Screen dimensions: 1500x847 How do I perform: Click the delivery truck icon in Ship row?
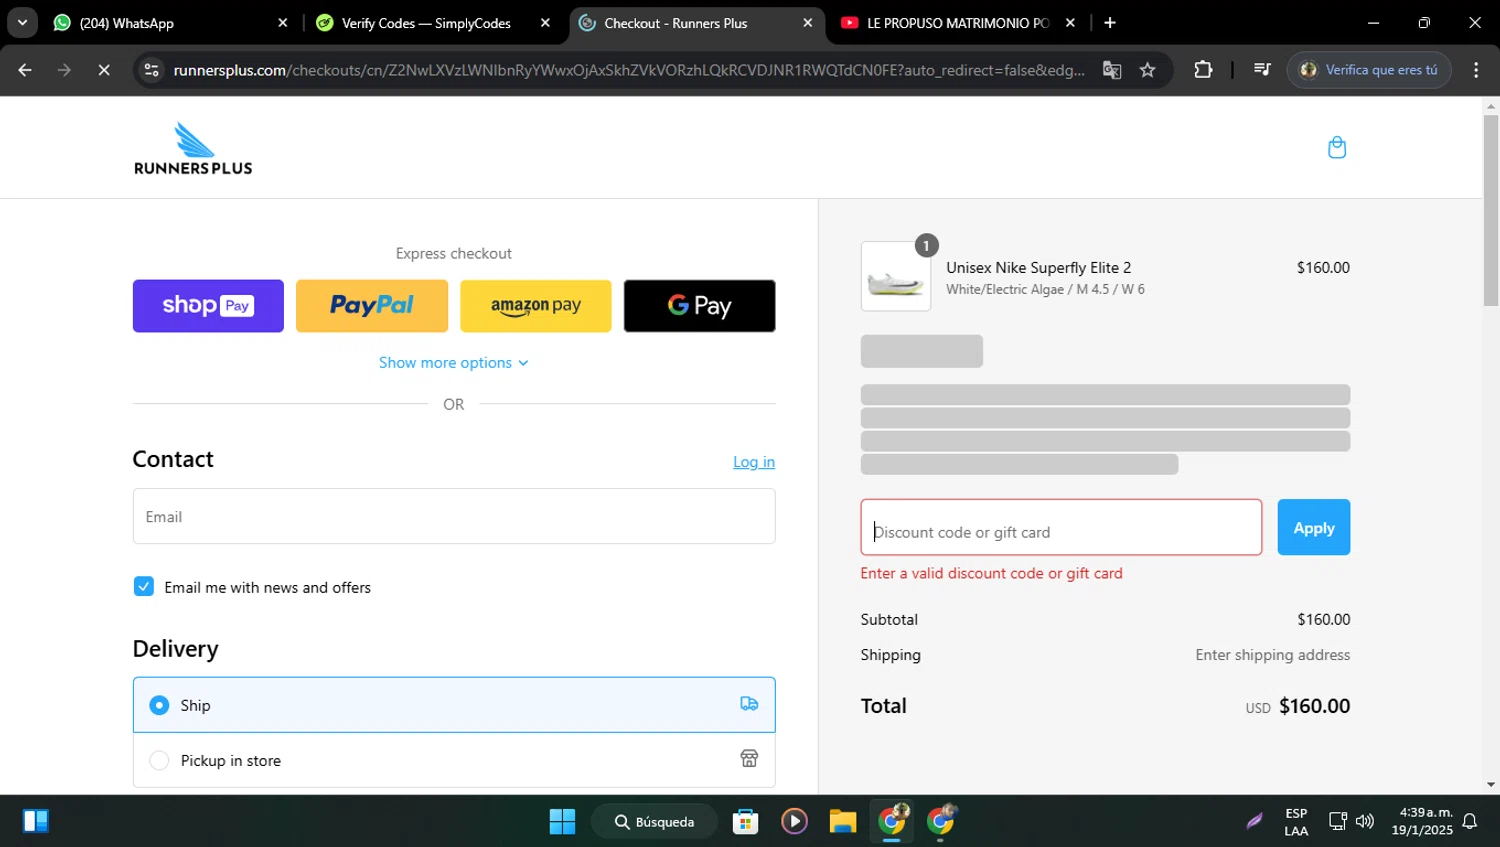coord(749,704)
